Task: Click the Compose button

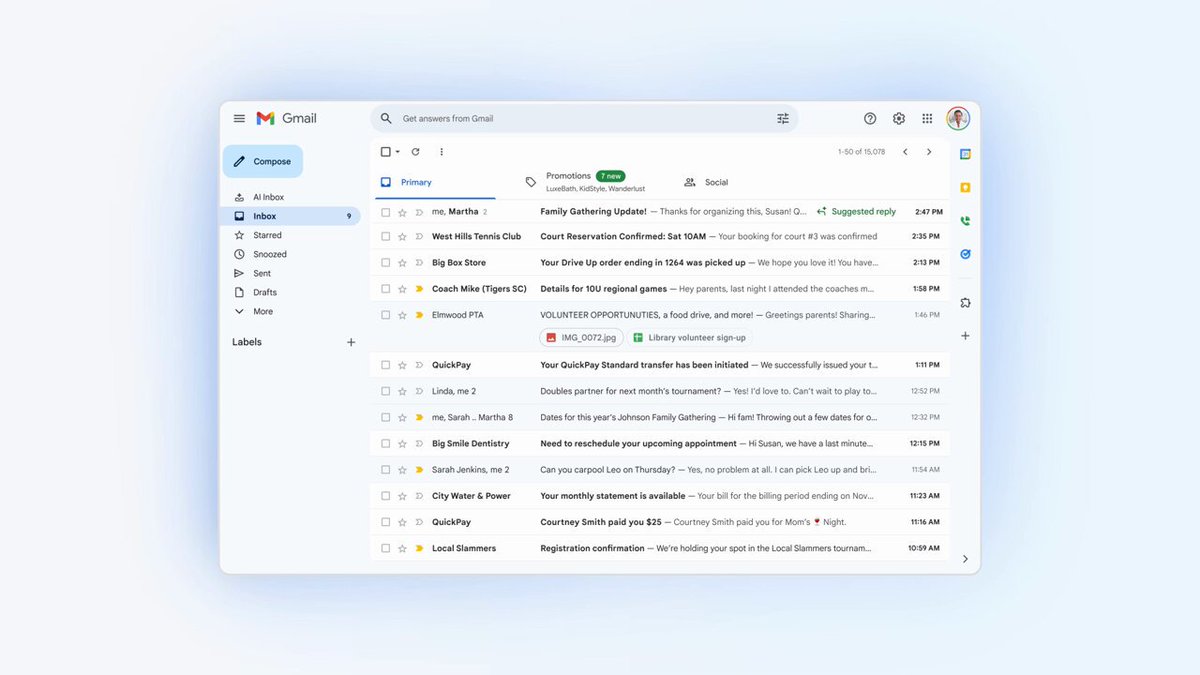Action: point(262,161)
